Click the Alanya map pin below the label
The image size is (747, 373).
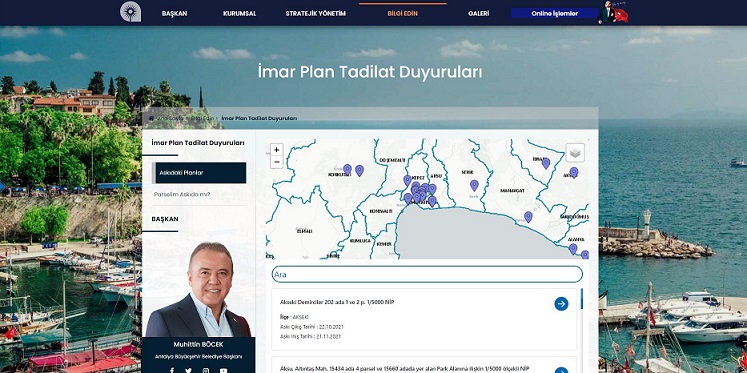click(573, 249)
